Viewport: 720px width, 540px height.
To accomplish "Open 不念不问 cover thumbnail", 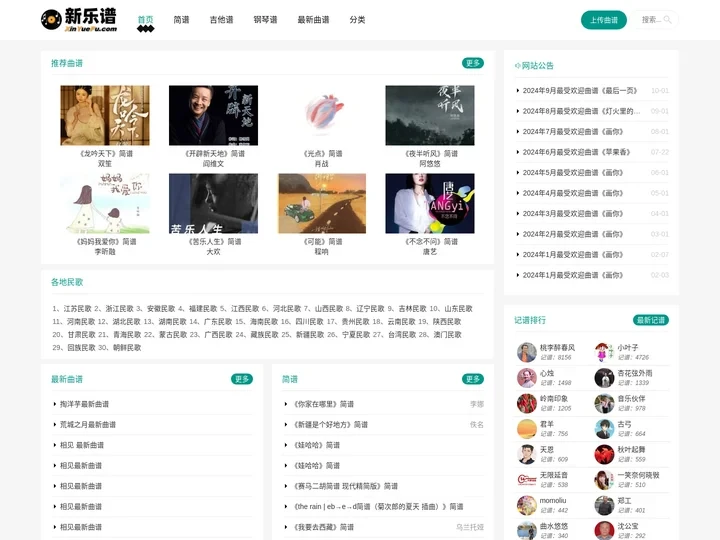I will [x=430, y=203].
